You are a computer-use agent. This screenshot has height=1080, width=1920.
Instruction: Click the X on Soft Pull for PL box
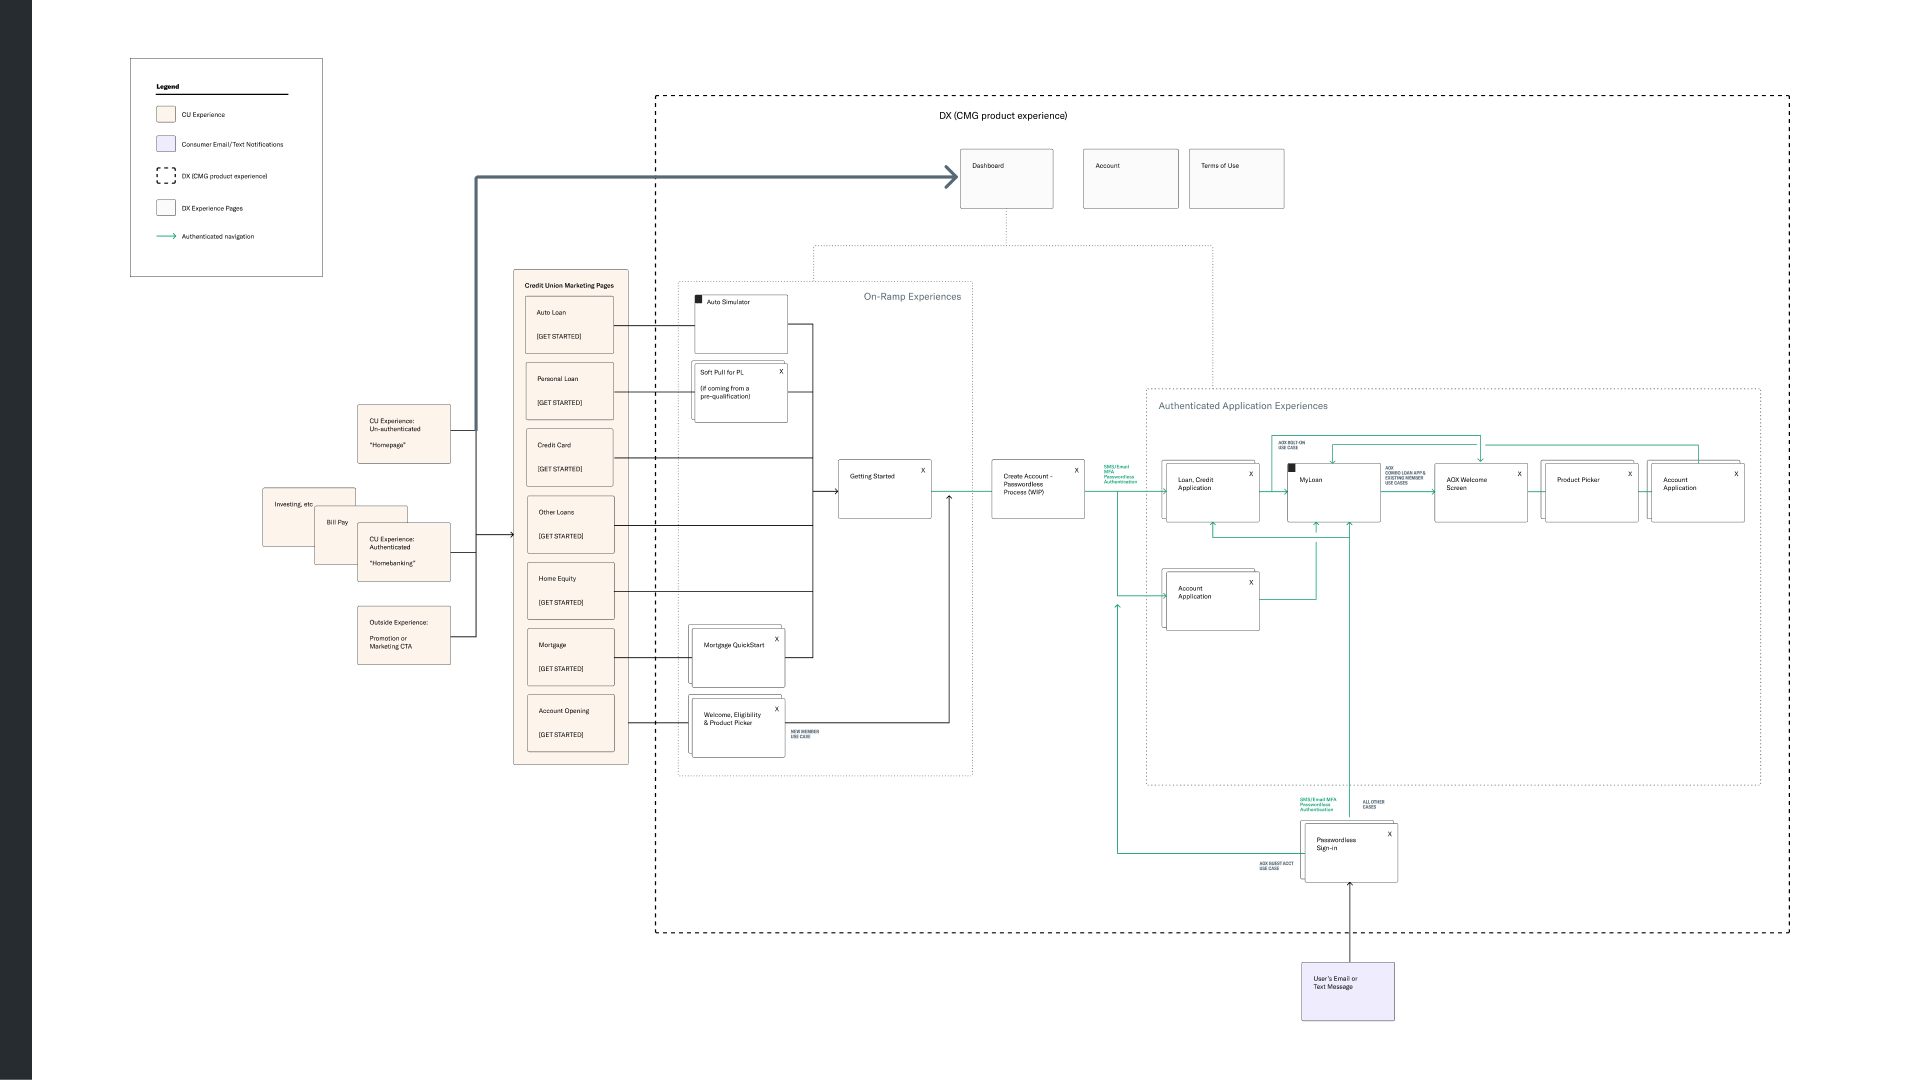pyautogui.click(x=781, y=371)
